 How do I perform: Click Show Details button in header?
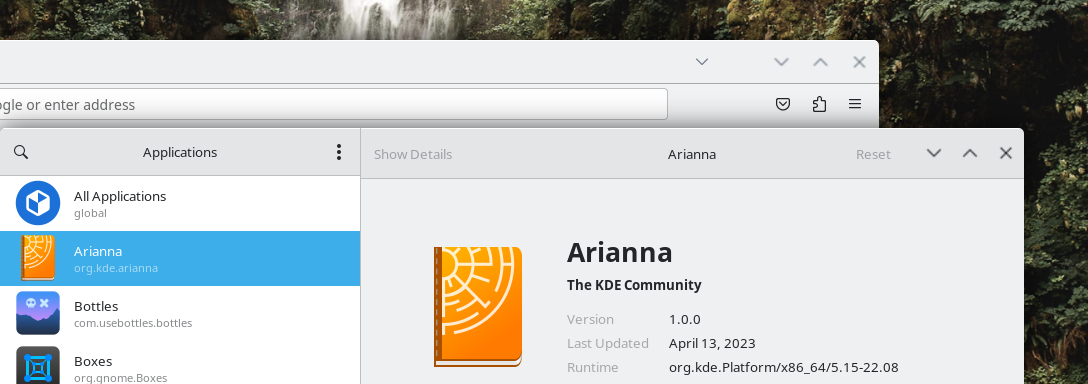pos(413,154)
